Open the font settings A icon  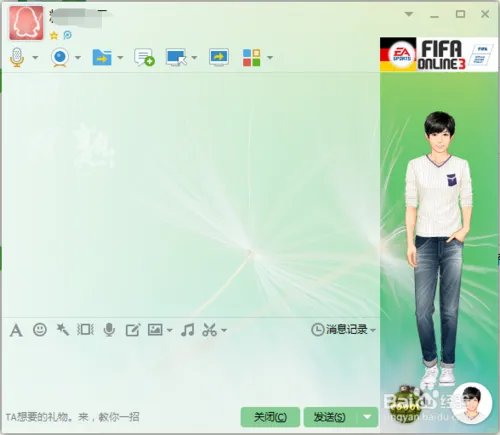pyautogui.click(x=16, y=330)
